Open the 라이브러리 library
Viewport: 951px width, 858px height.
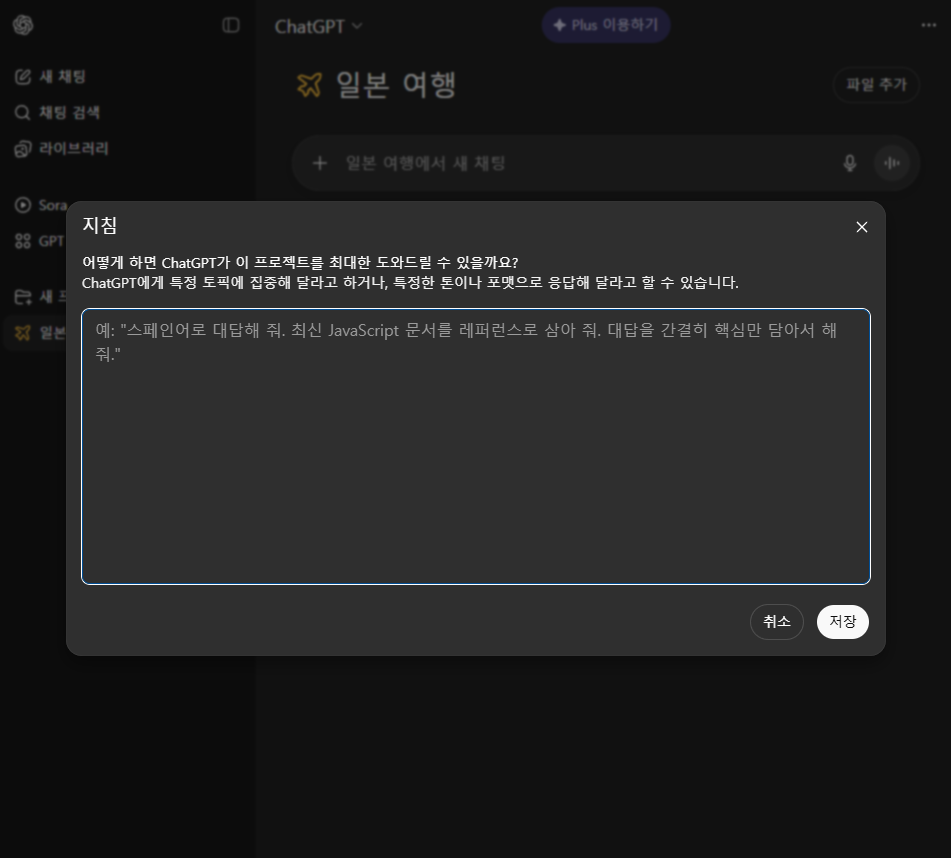click(72, 149)
